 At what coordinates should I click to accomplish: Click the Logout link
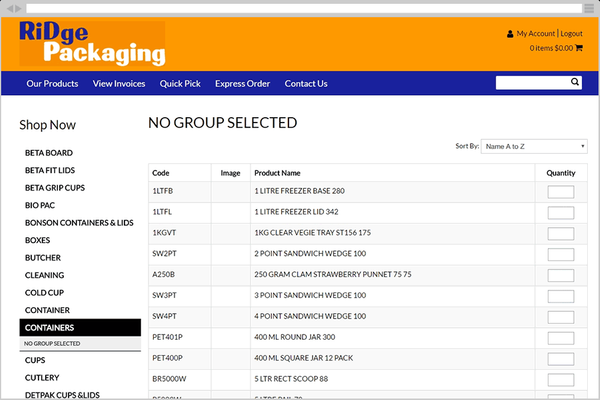(571, 34)
